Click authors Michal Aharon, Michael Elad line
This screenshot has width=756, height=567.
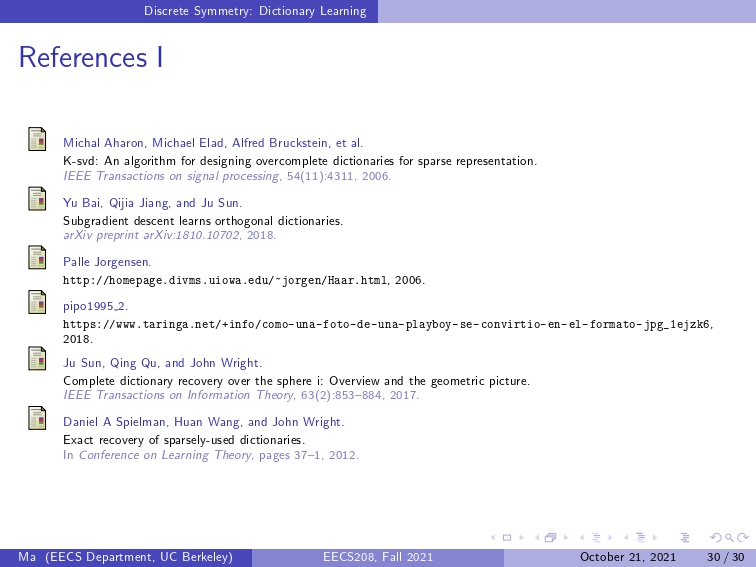pos(213,143)
